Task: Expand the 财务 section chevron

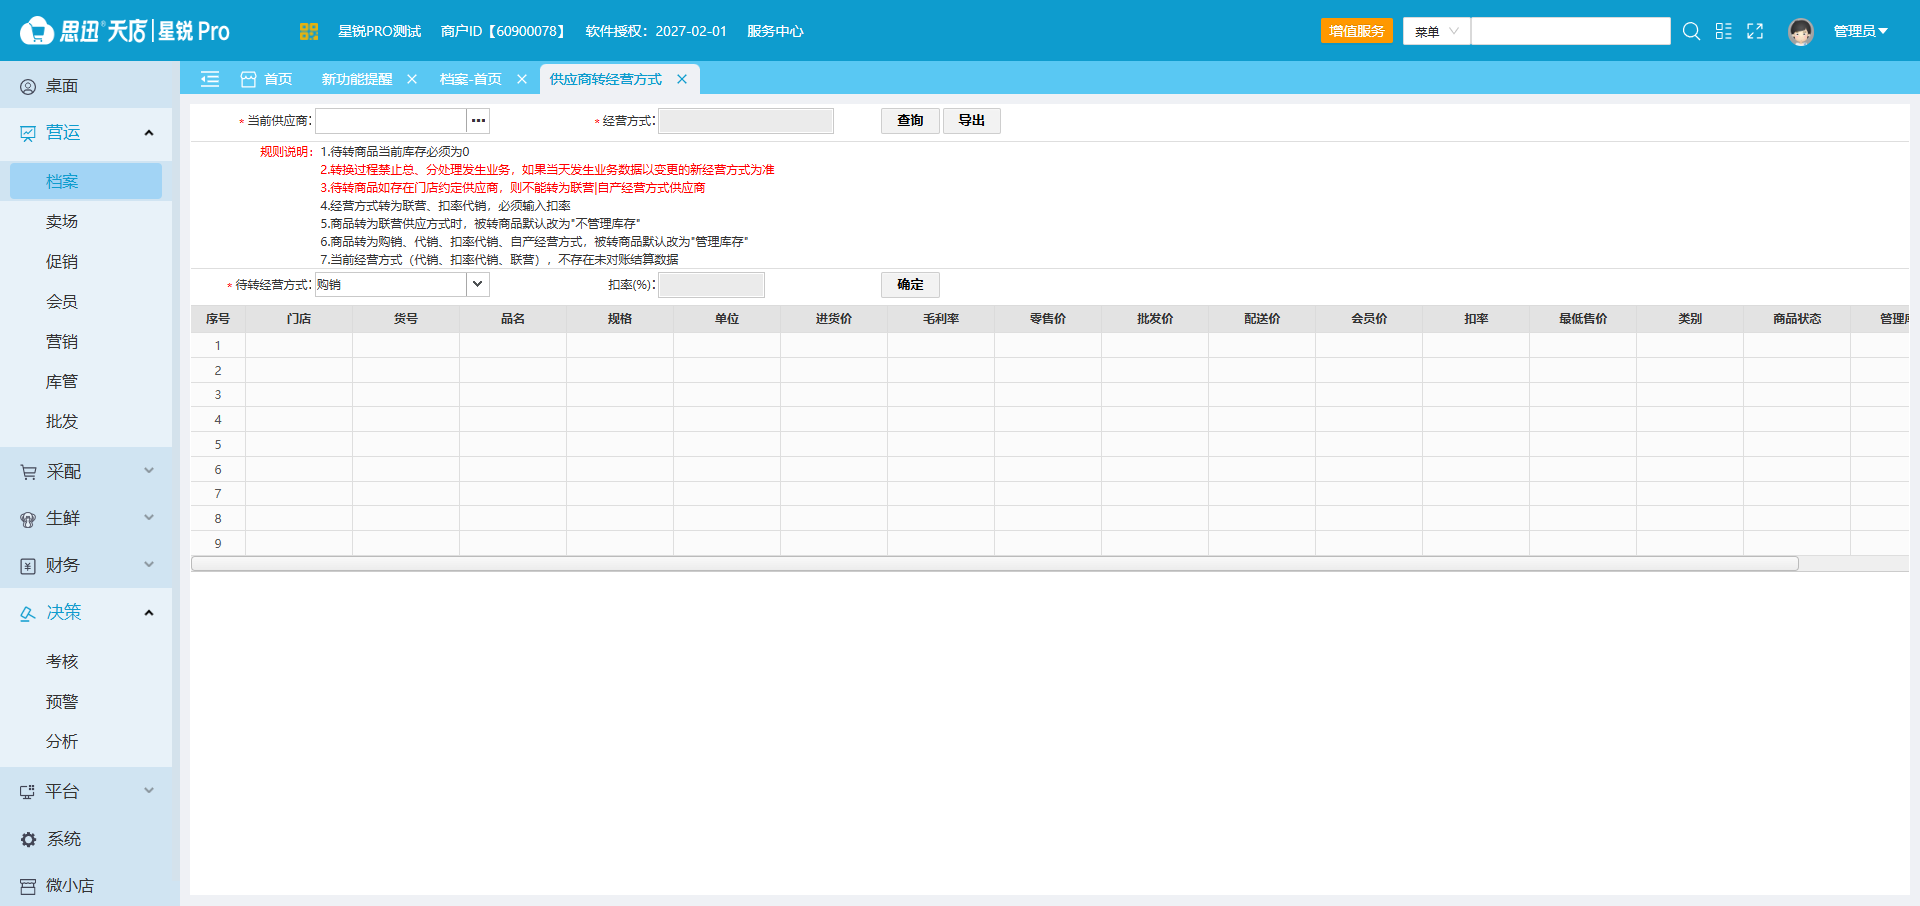Action: tap(149, 565)
